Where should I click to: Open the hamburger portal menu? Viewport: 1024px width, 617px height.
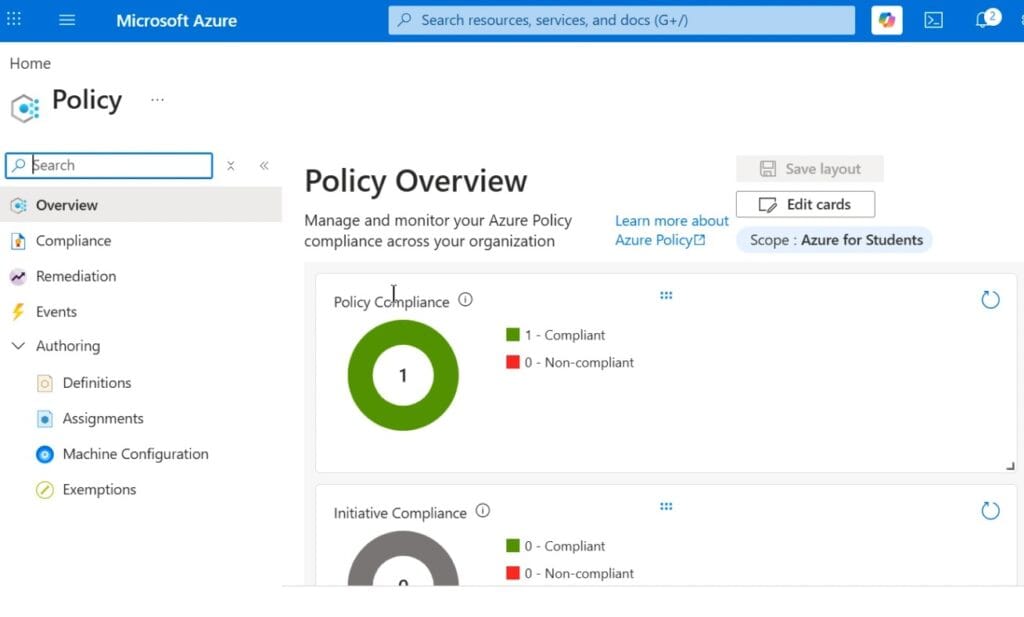pyautogui.click(x=67, y=20)
